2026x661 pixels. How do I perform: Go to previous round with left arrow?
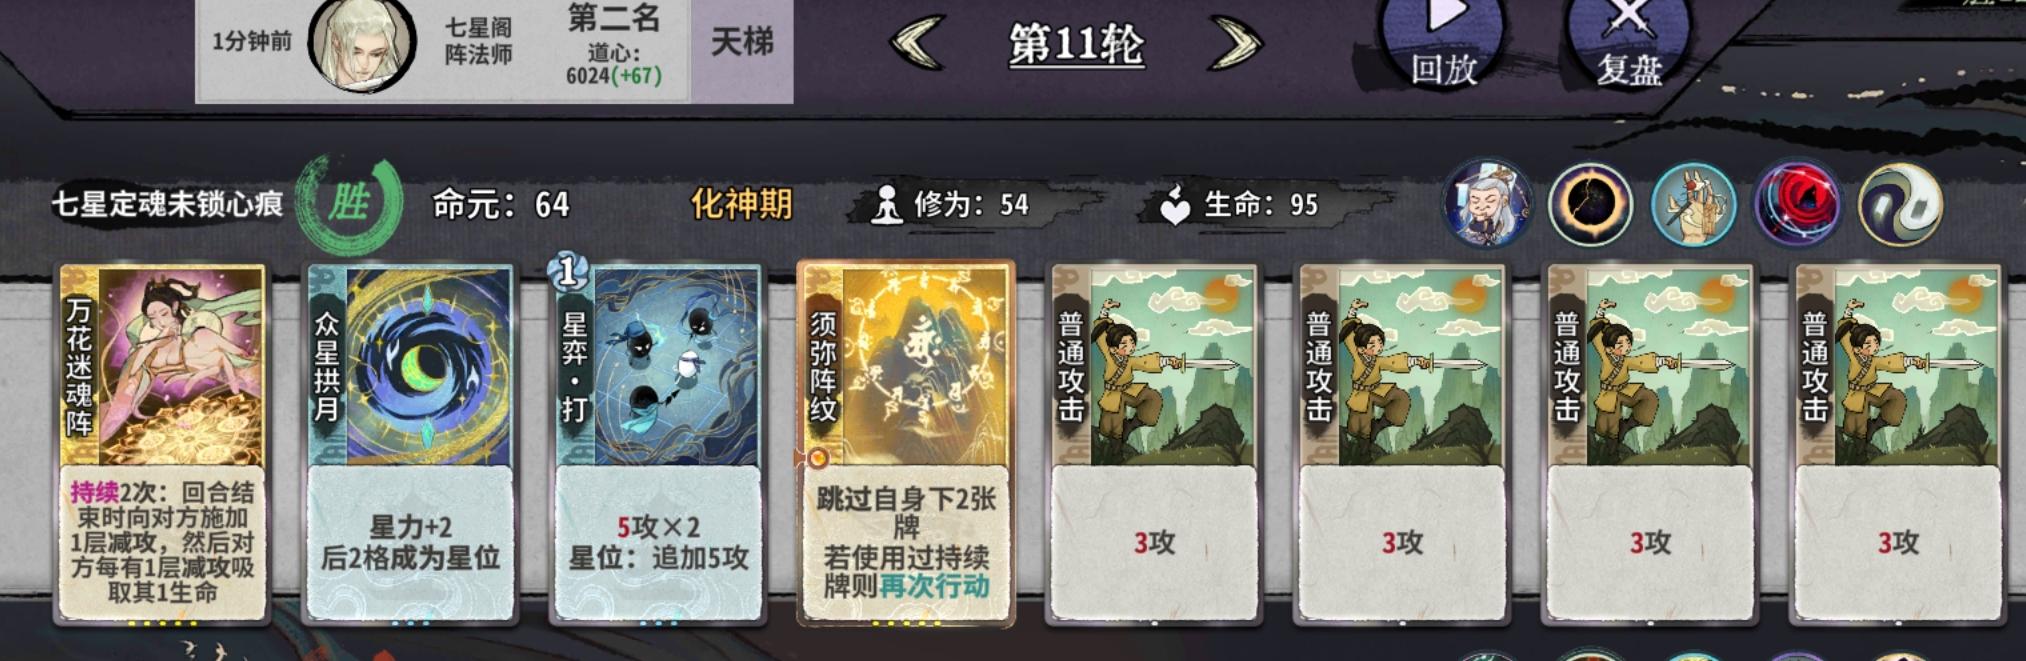917,43
